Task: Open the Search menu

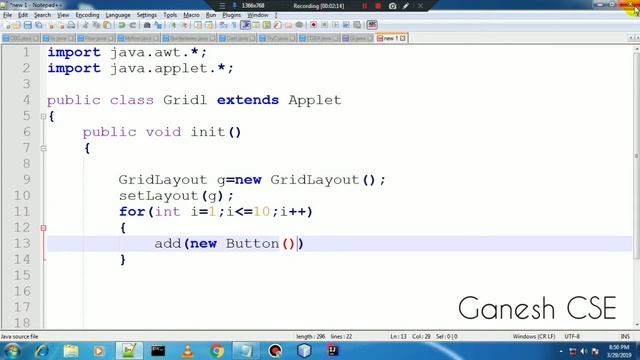Action: coord(42,15)
